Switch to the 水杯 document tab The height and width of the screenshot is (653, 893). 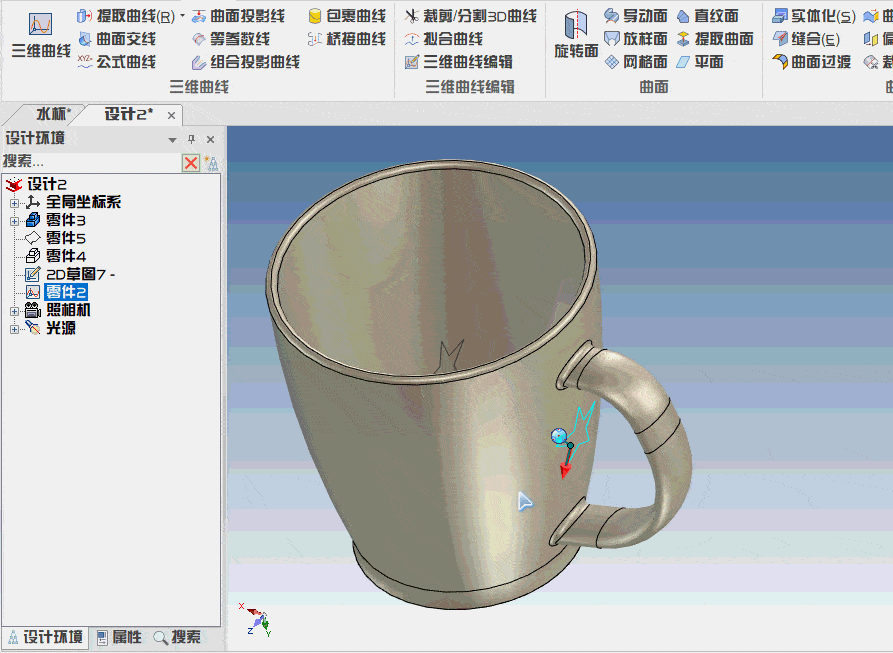[52, 112]
